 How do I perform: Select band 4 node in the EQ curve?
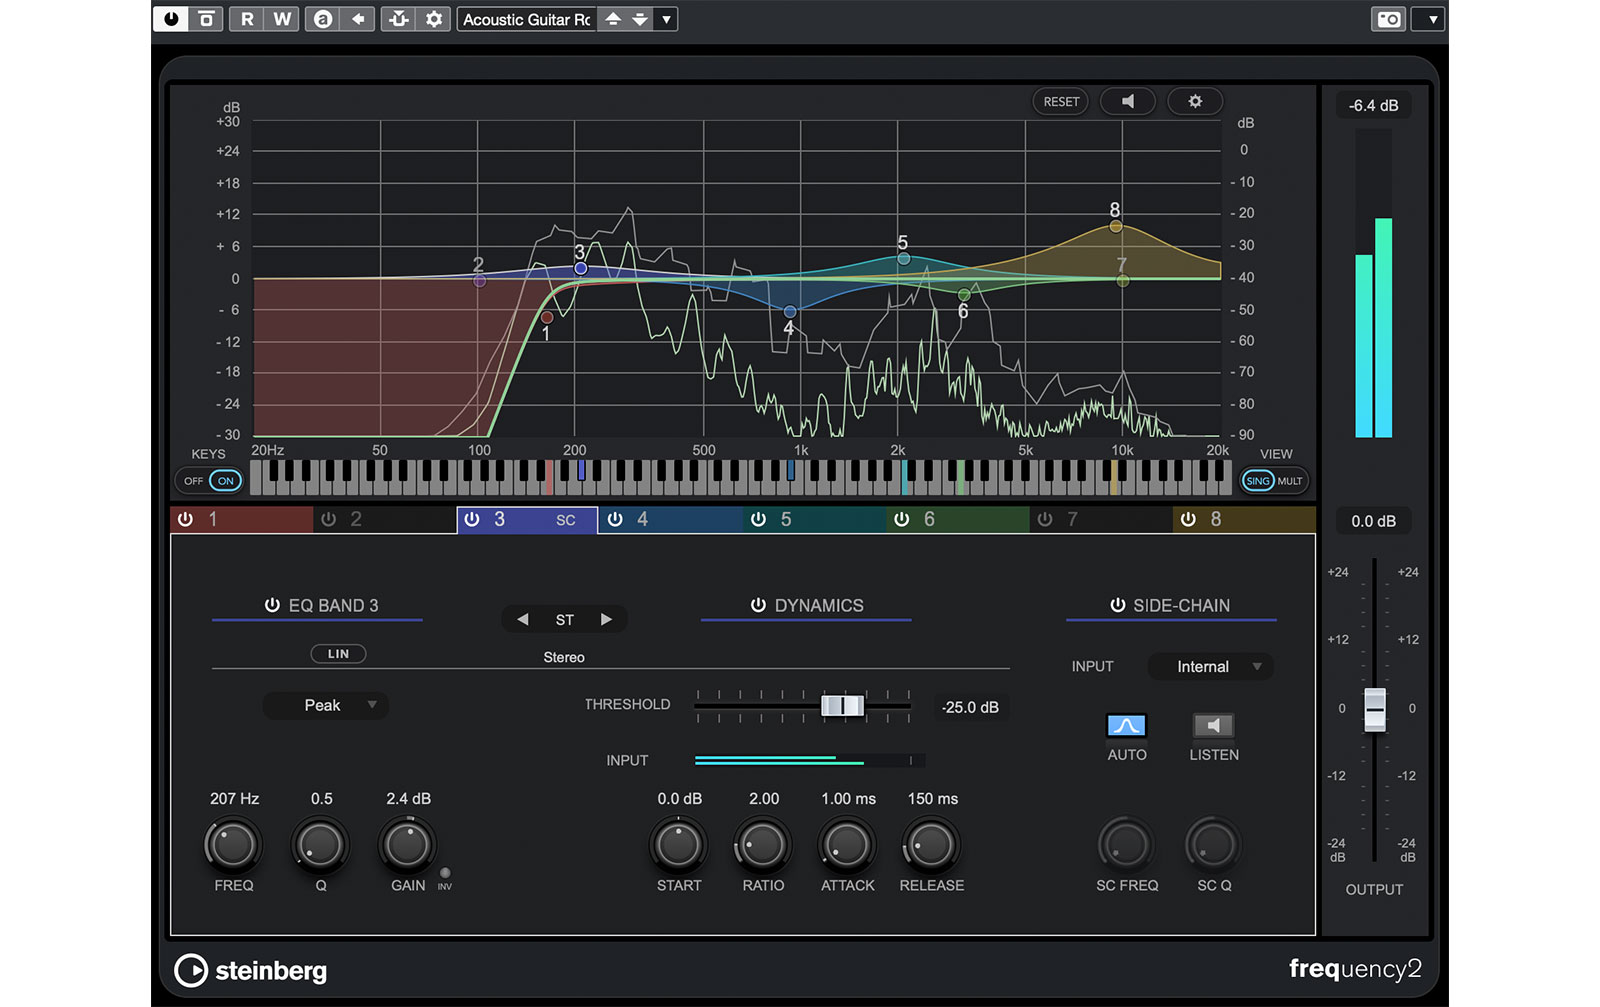click(x=790, y=312)
